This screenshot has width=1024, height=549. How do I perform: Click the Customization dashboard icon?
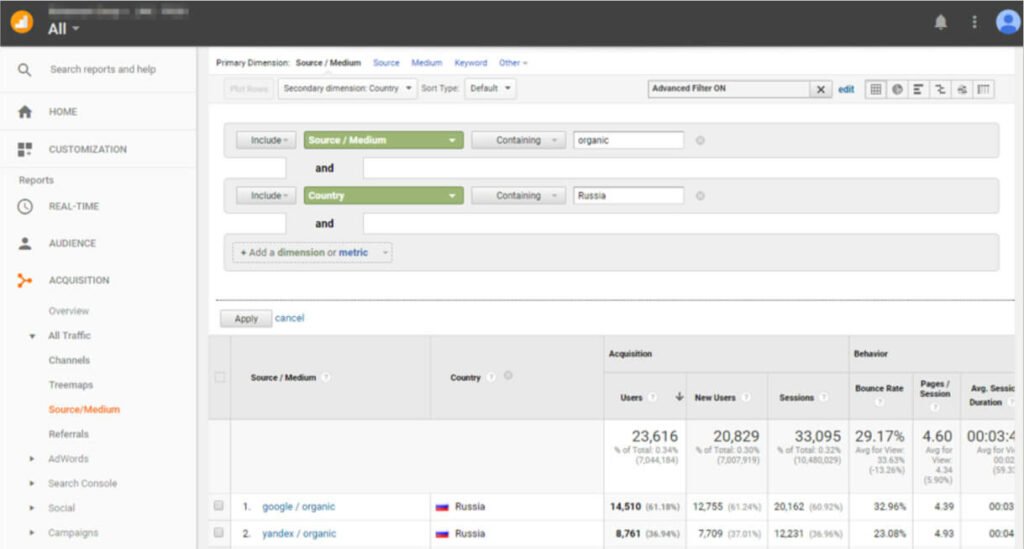(25, 149)
